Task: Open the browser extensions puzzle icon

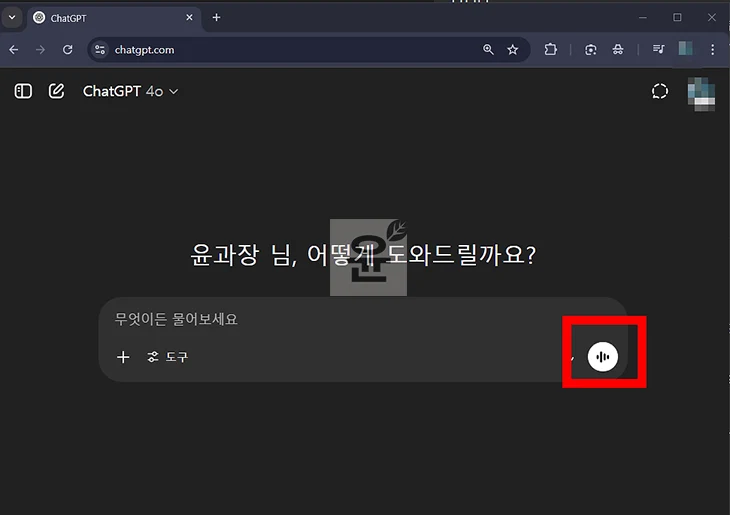Action: coord(550,49)
